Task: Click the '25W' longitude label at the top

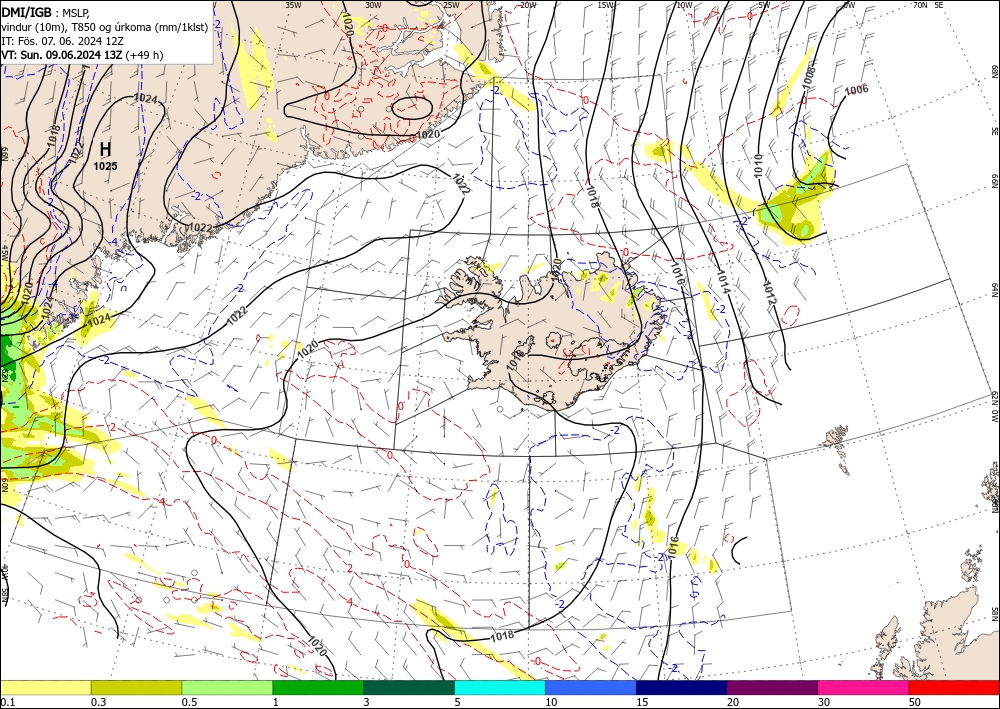Action: [x=451, y=5]
